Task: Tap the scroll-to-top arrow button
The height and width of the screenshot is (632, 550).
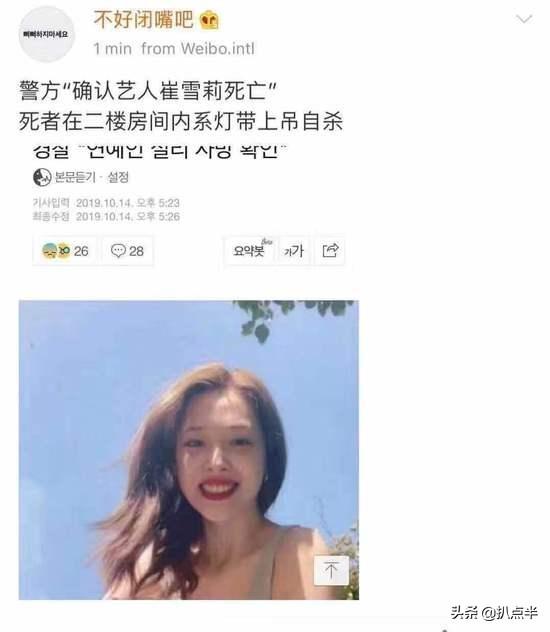Action: 331,570
